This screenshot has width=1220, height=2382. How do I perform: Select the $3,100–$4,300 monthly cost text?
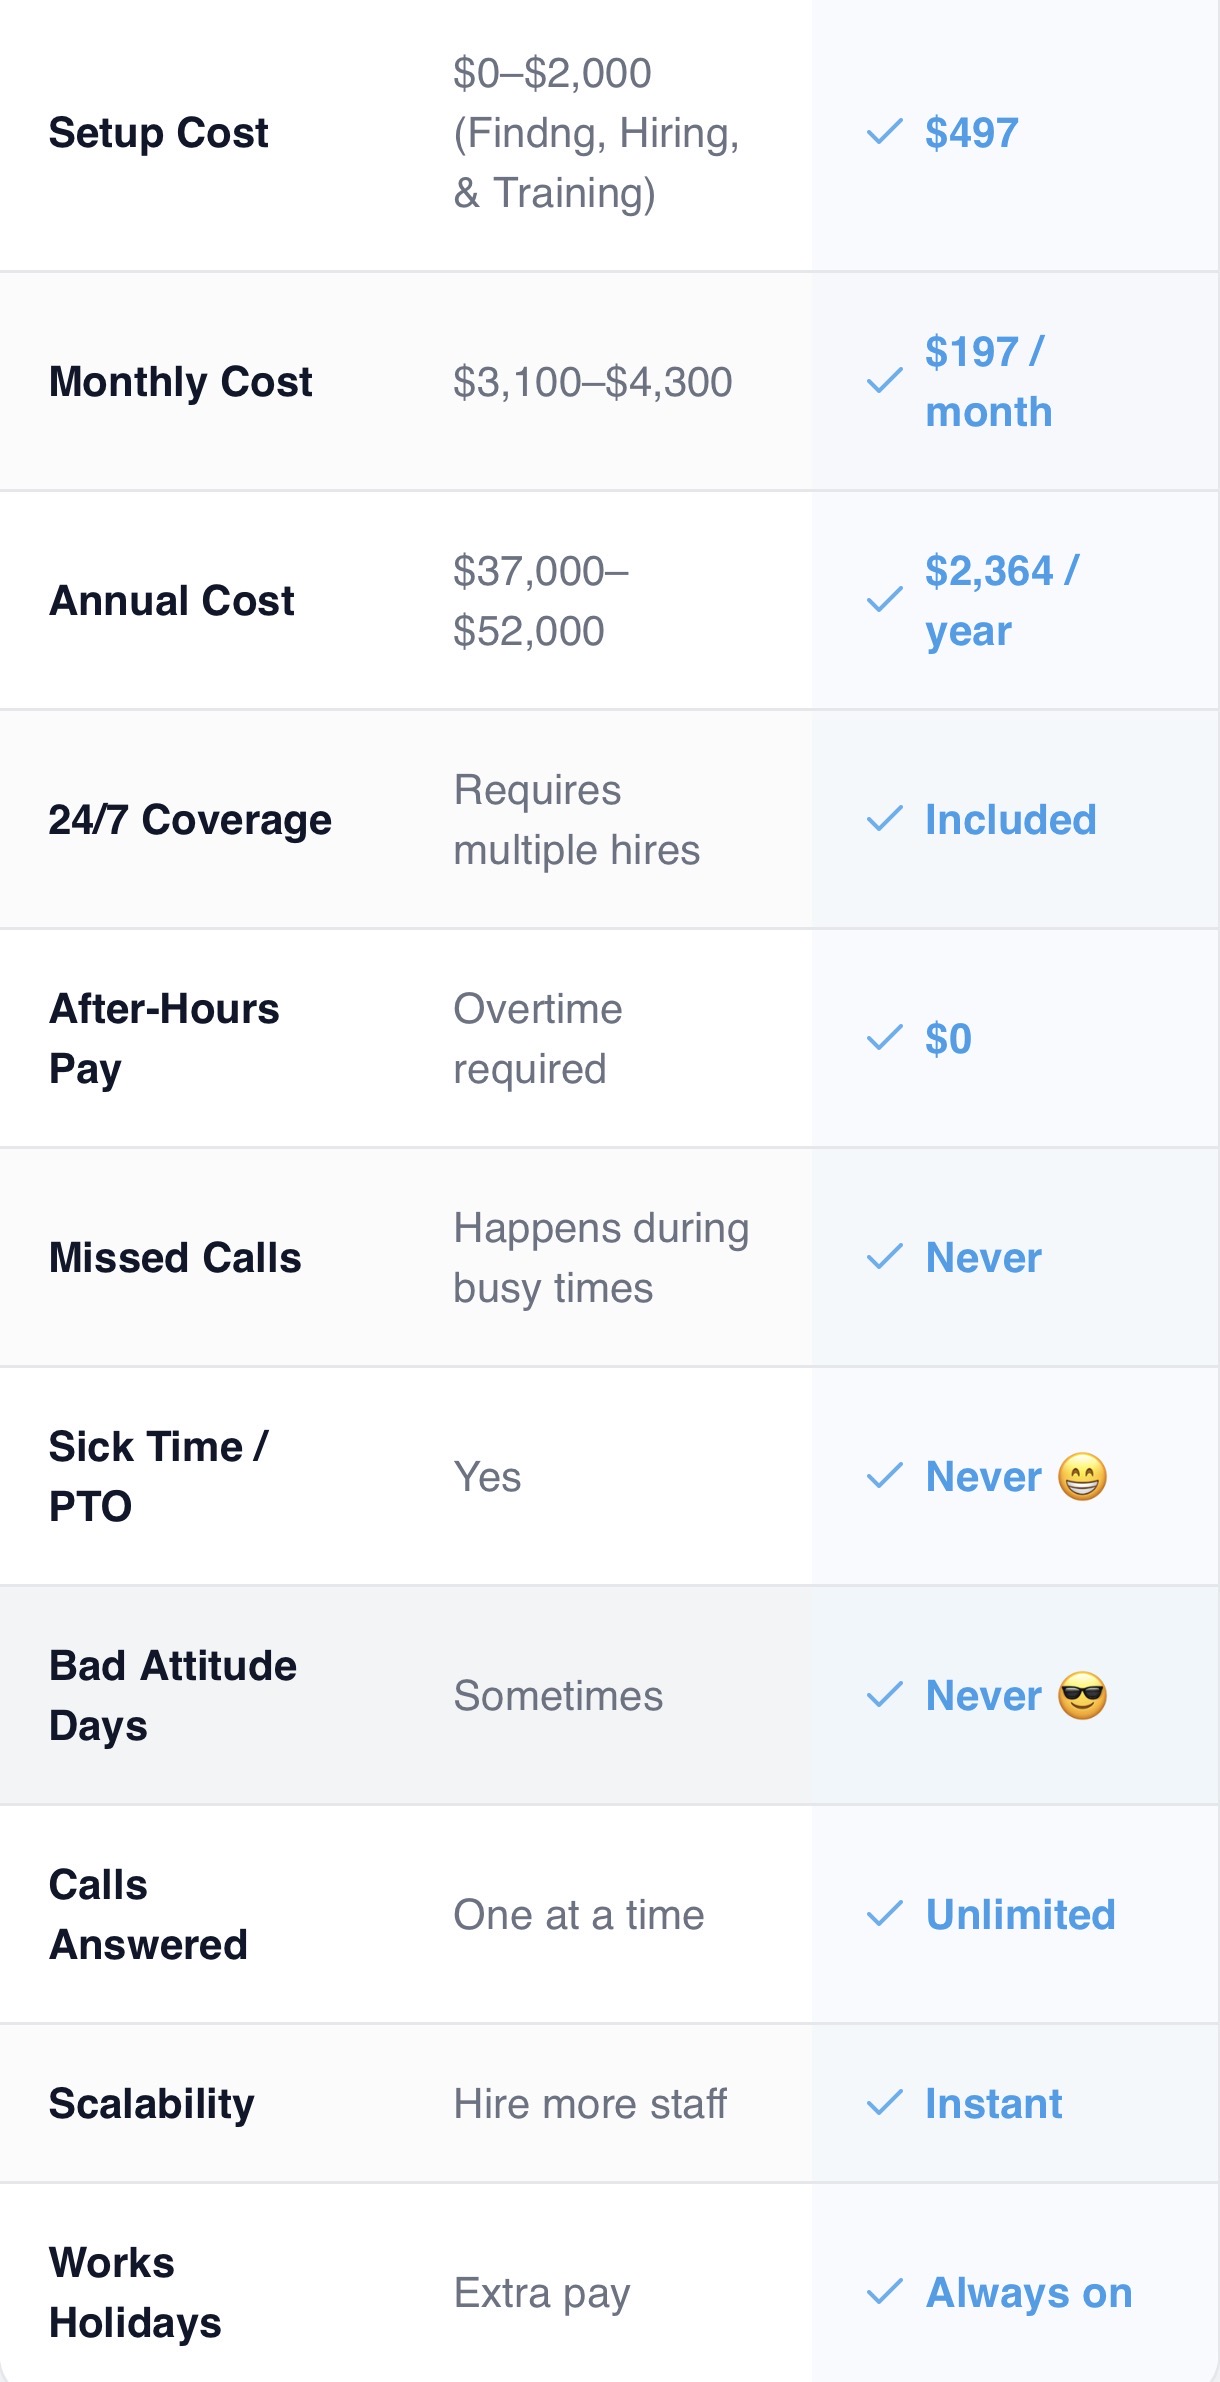tap(592, 381)
